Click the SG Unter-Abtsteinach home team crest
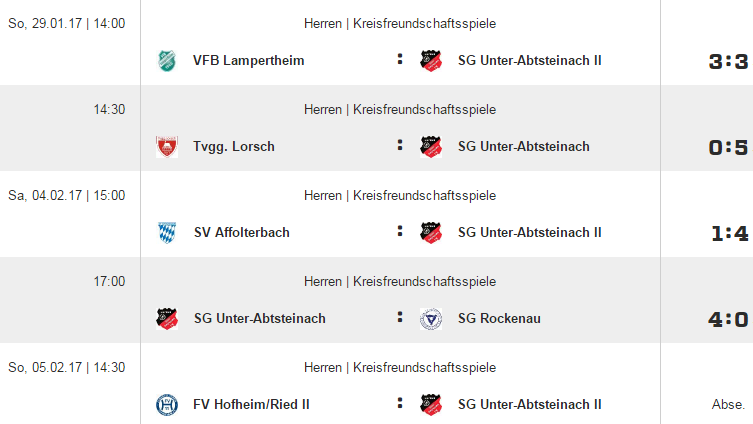Viewport: 753px width, 424px height. pyautogui.click(x=167, y=318)
